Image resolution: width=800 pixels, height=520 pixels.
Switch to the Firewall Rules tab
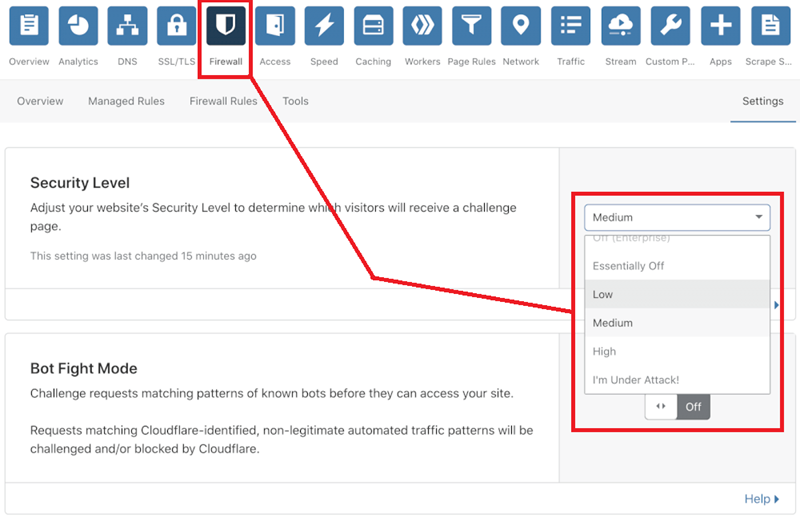[x=223, y=101]
